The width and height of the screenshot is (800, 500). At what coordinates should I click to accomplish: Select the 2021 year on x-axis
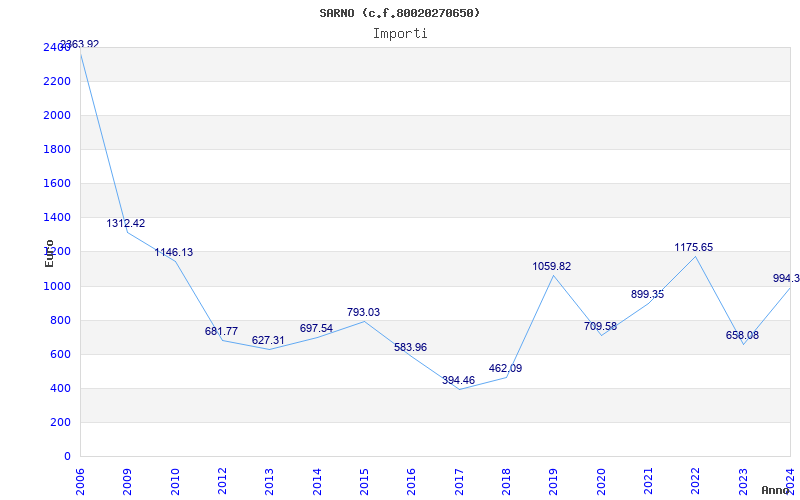(x=648, y=481)
